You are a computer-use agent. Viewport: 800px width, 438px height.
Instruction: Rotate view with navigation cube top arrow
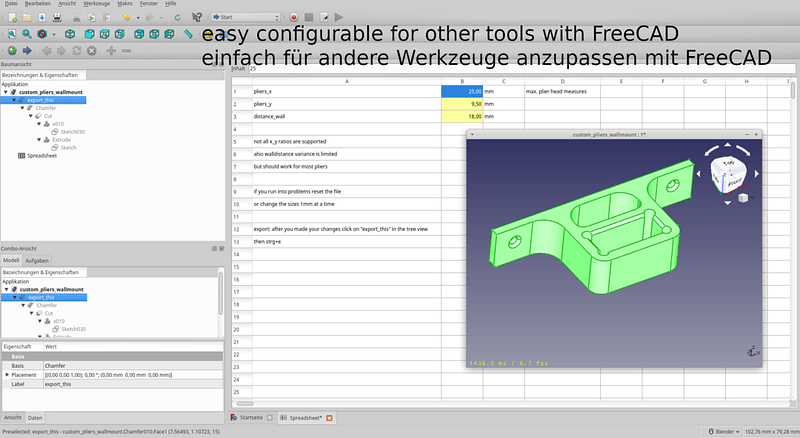point(728,145)
